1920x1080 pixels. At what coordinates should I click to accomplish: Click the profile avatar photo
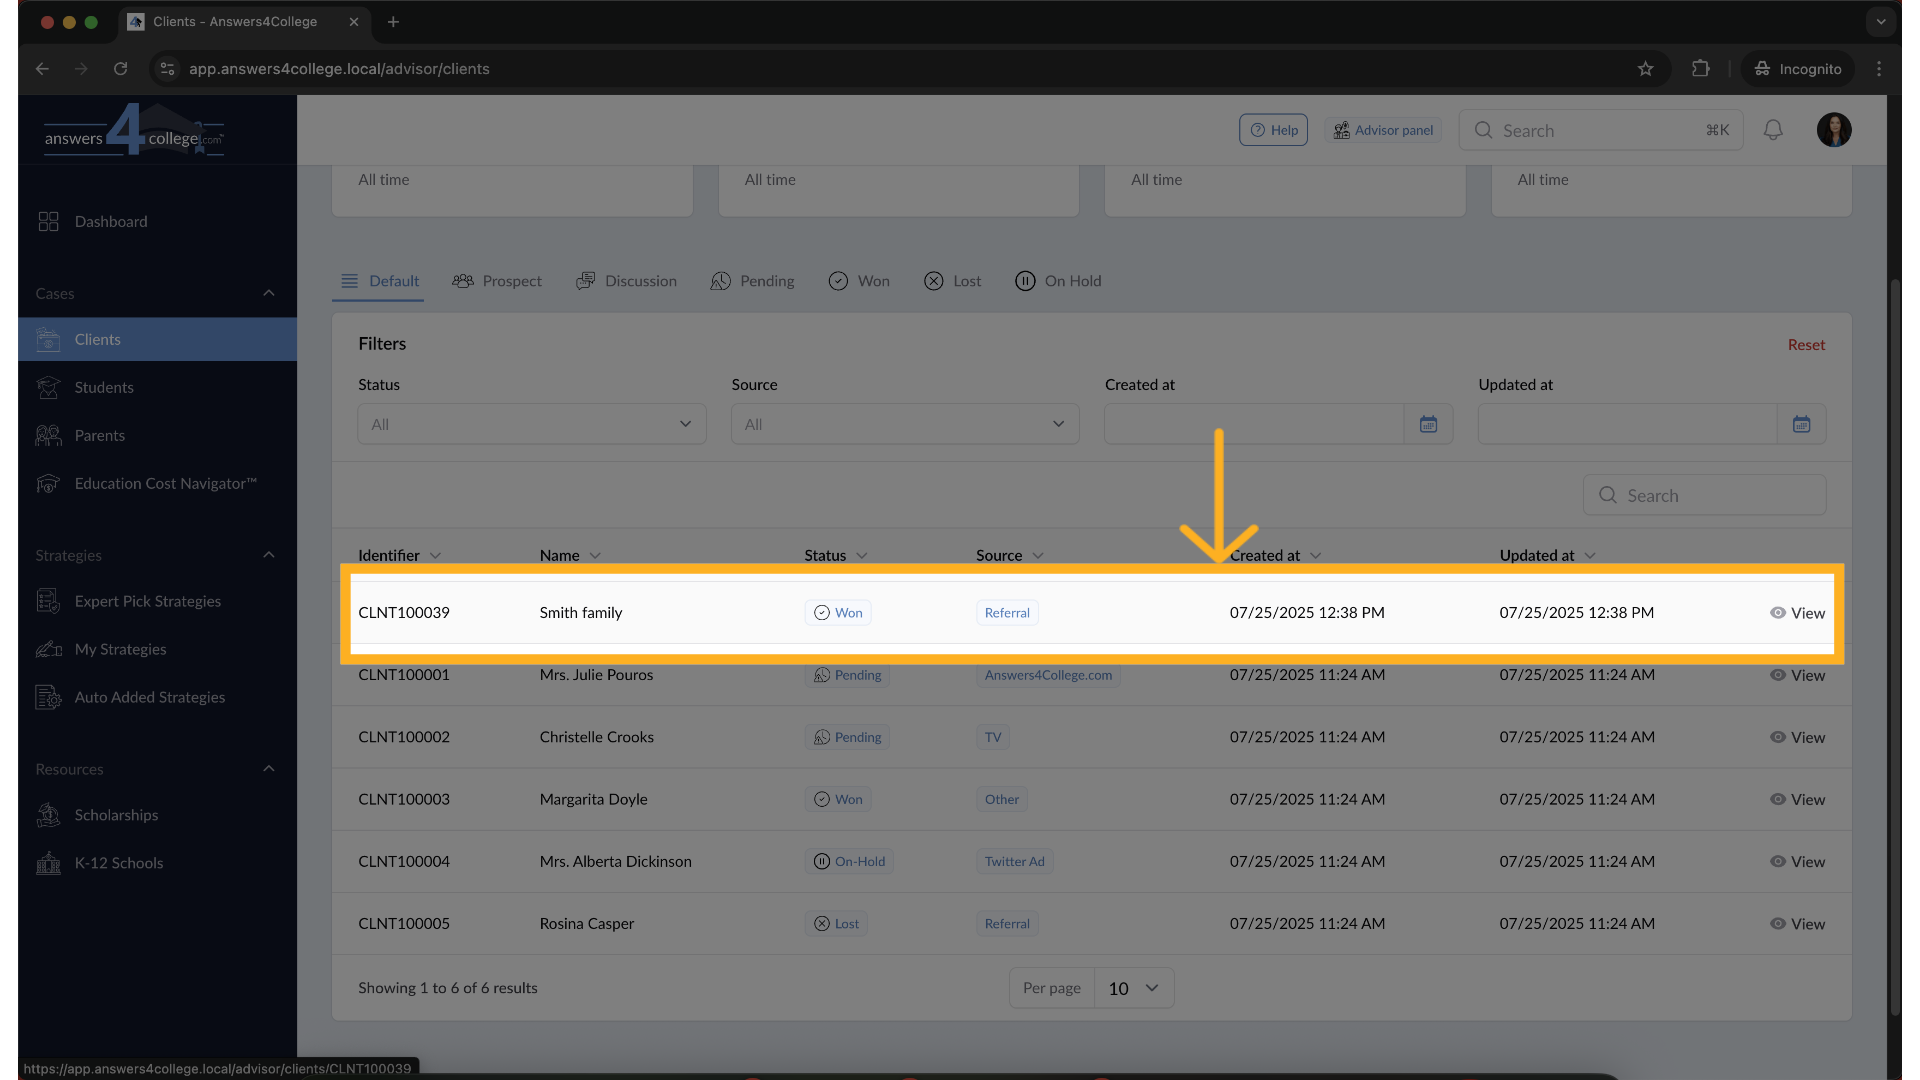click(1835, 129)
